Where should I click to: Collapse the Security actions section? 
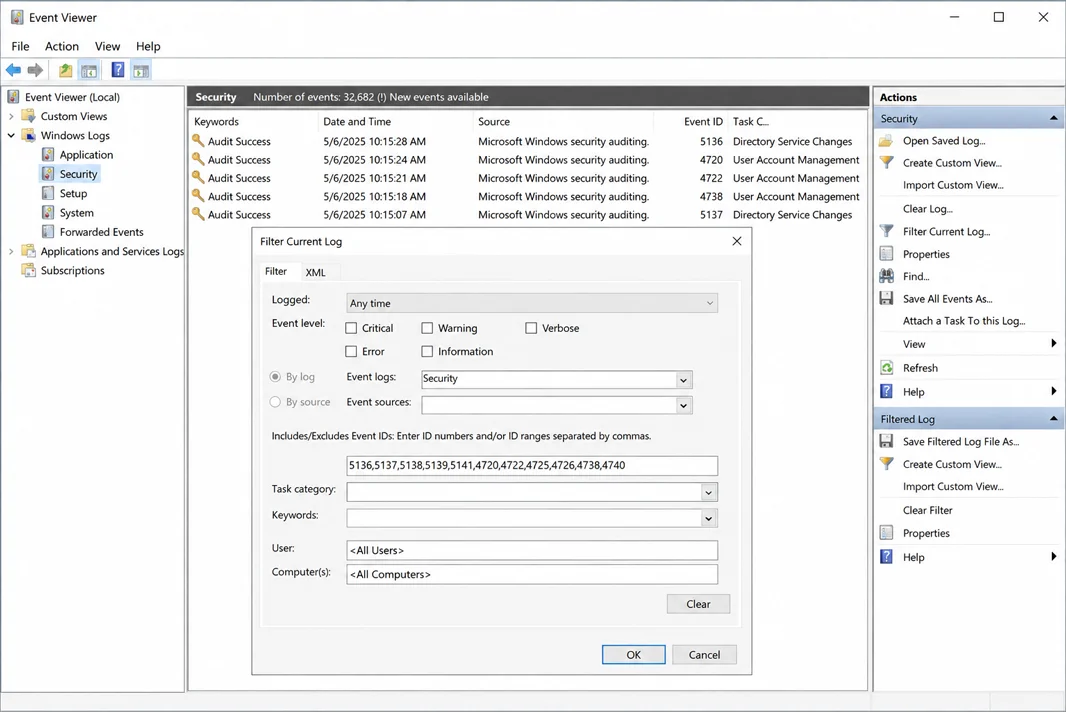[1053, 118]
